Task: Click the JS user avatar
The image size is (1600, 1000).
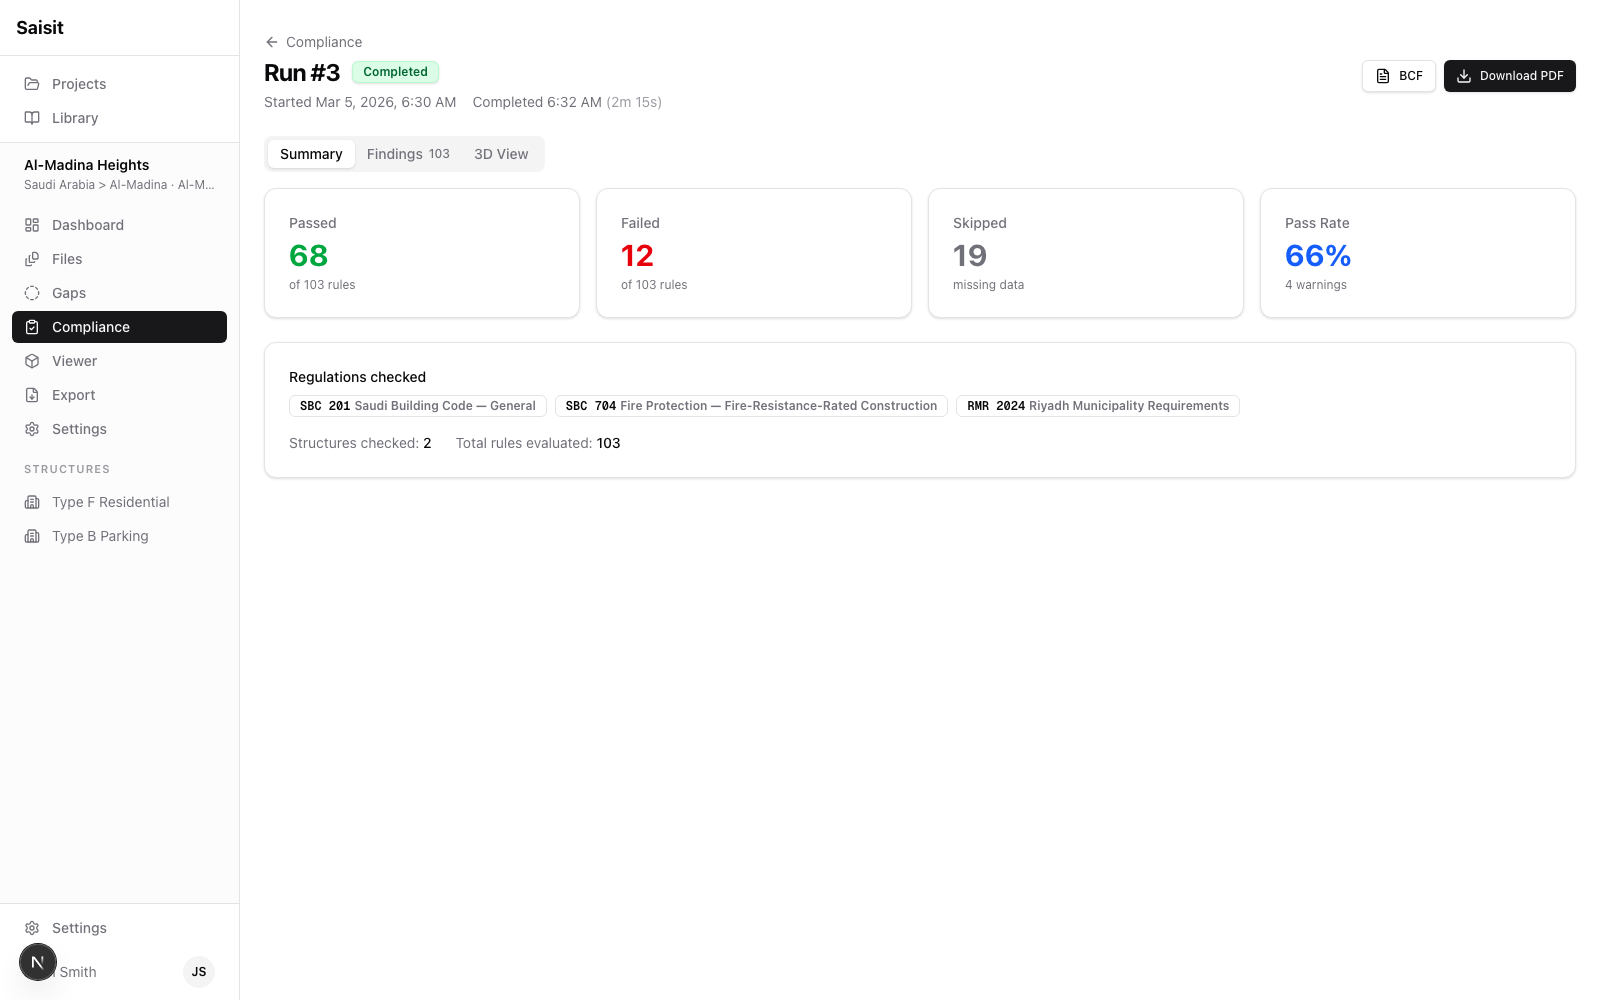Action: (x=199, y=972)
